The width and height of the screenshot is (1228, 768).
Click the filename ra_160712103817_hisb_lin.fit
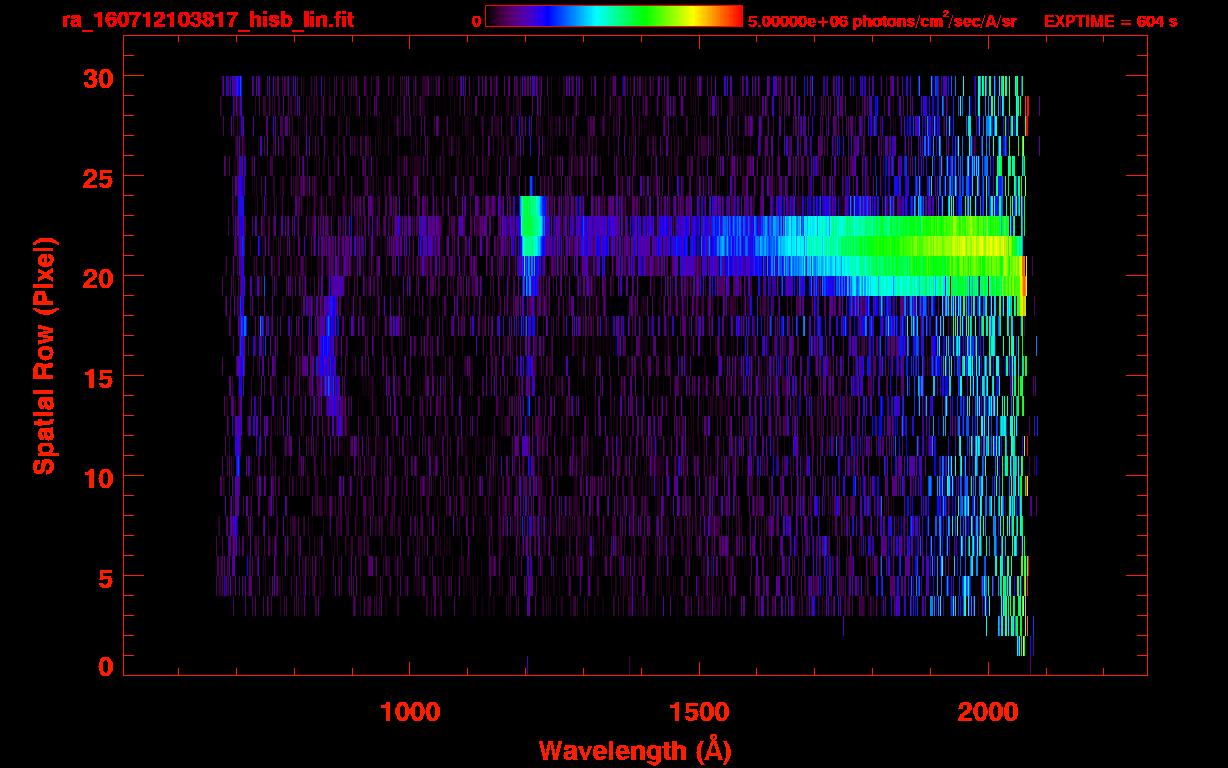(x=207, y=20)
